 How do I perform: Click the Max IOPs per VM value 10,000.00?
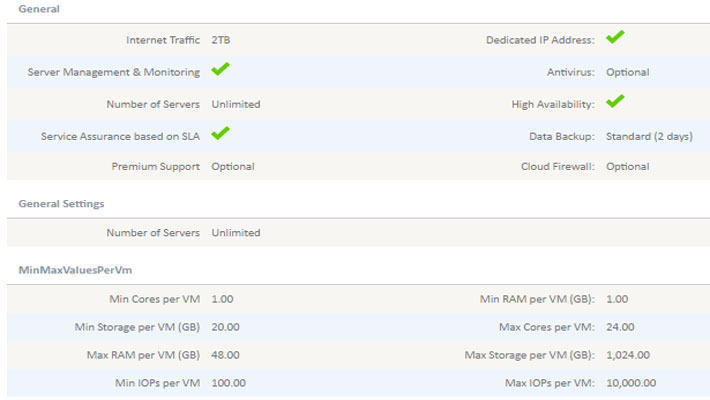631,383
